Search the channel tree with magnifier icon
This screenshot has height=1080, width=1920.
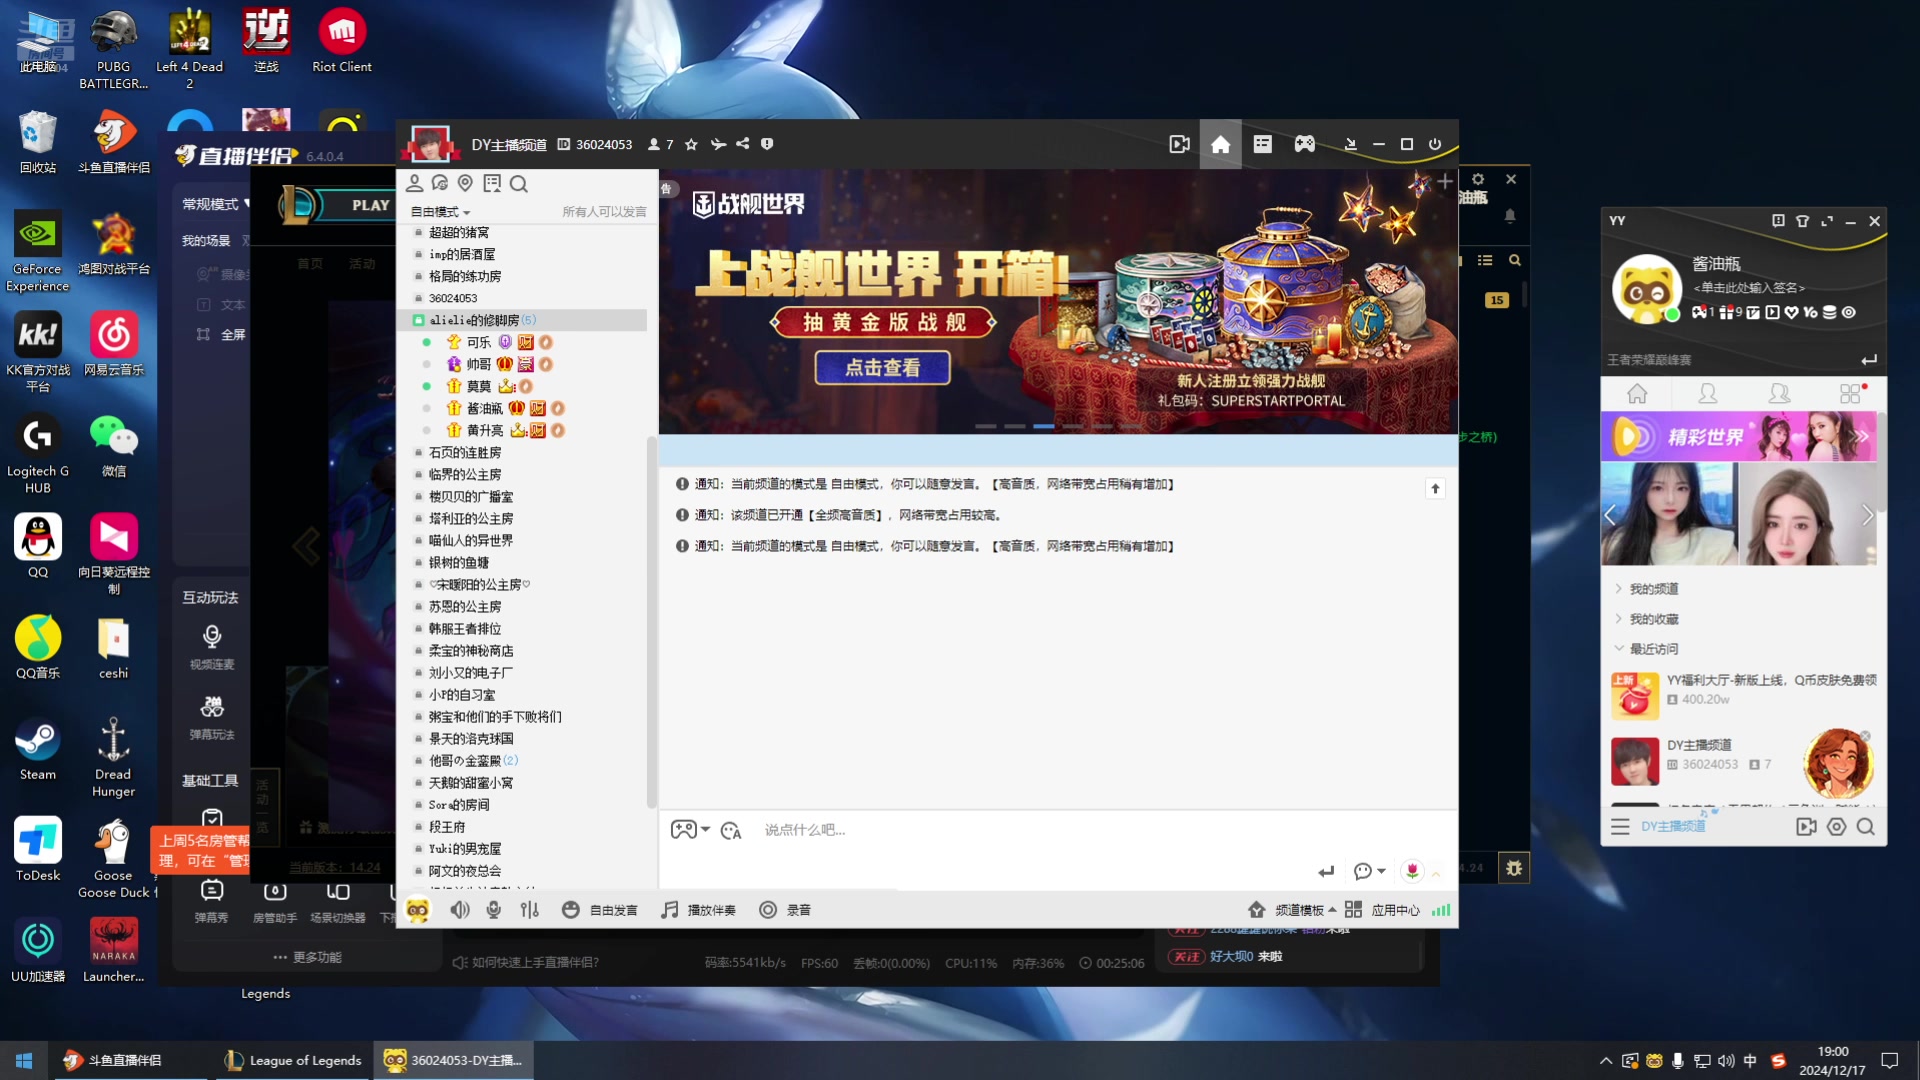point(518,183)
